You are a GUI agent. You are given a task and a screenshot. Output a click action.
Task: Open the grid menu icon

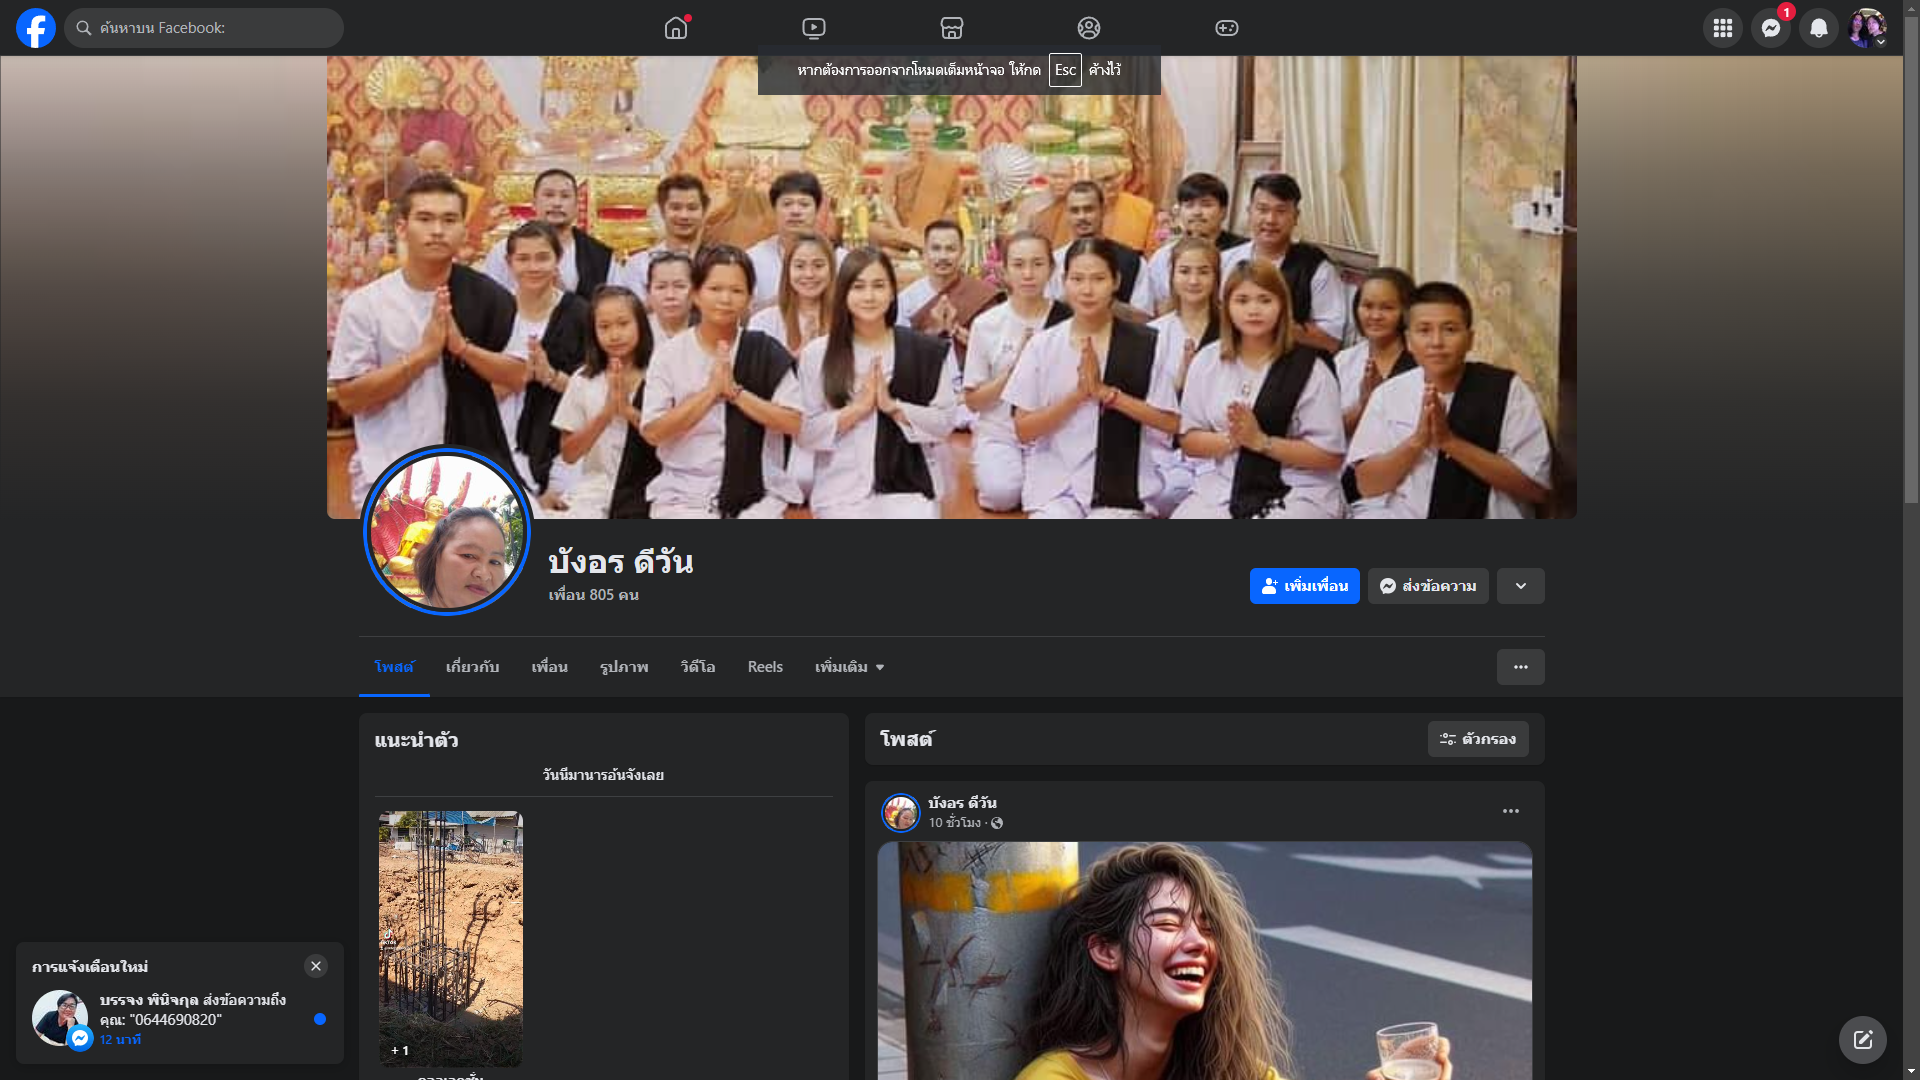1722,28
